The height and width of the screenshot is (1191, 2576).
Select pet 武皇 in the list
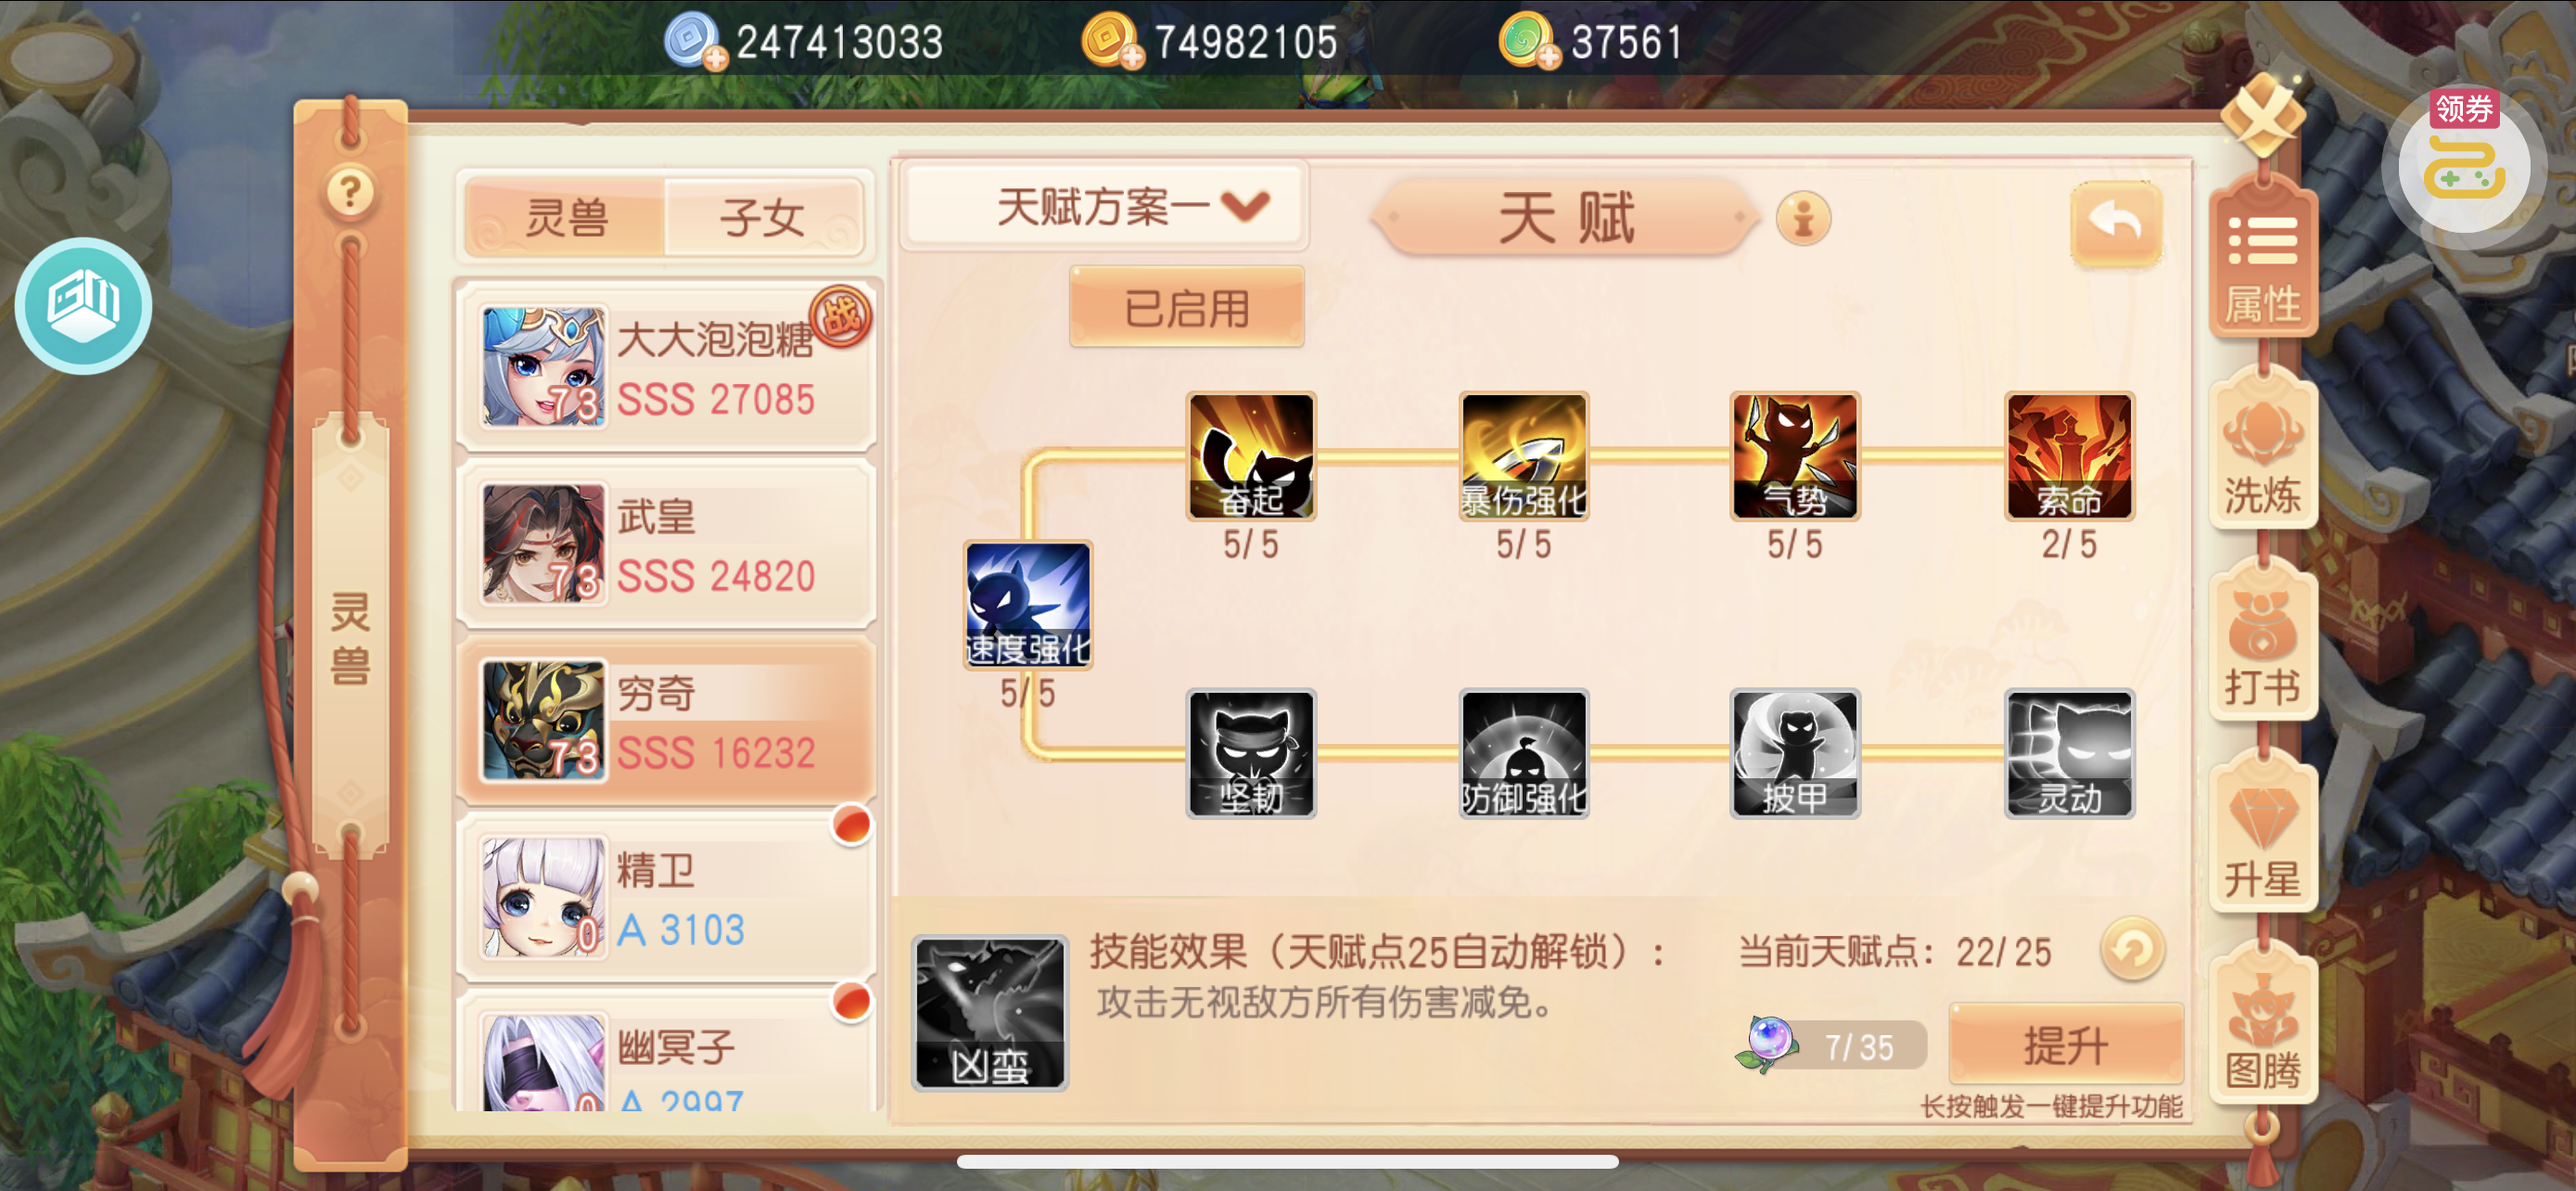tap(666, 545)
